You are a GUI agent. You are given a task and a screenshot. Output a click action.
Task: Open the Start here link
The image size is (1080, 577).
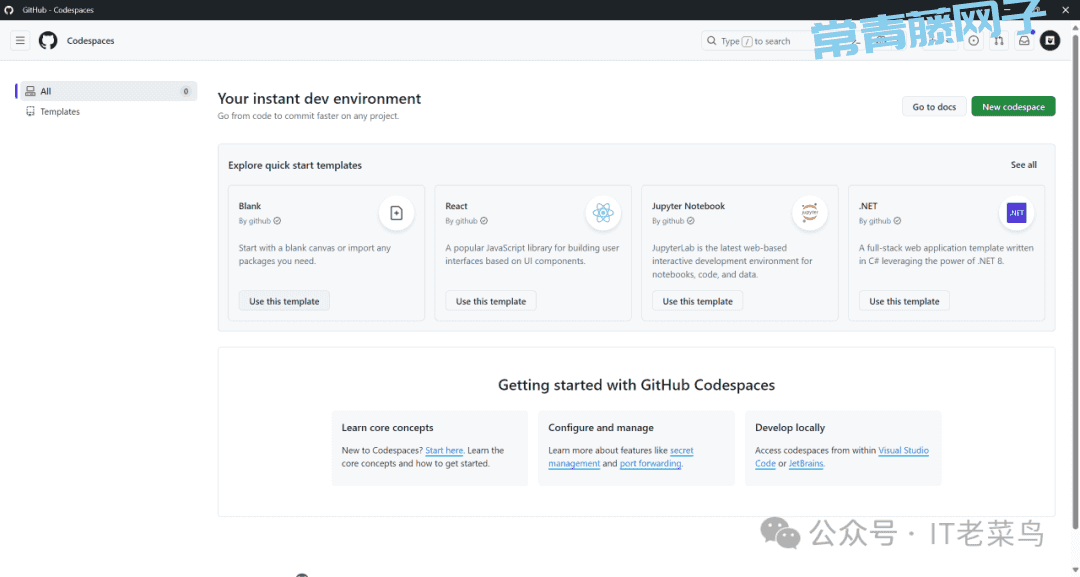[444, 450]
